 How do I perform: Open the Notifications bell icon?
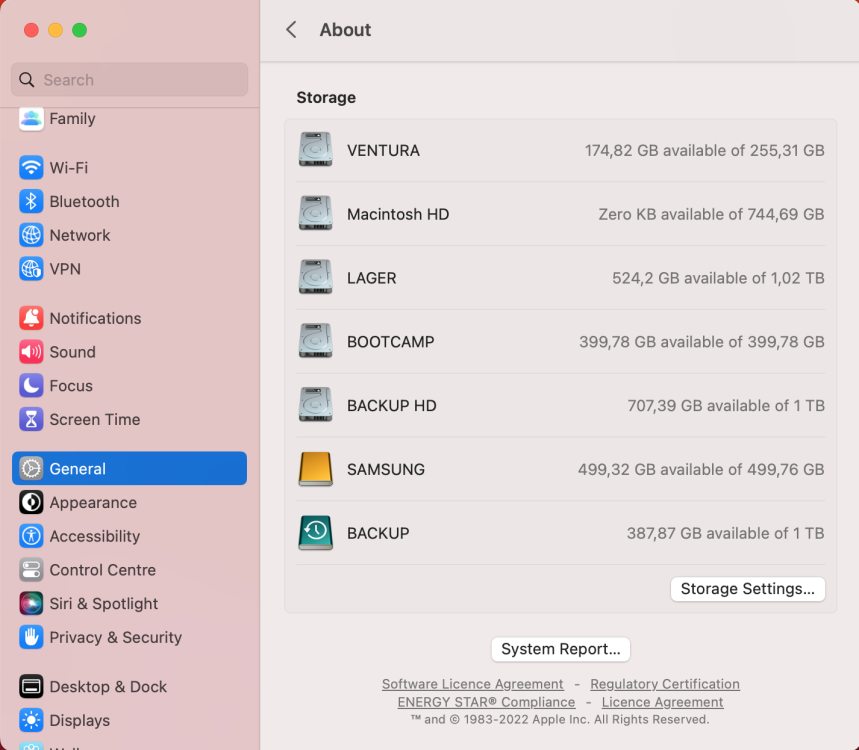point(31,318)
